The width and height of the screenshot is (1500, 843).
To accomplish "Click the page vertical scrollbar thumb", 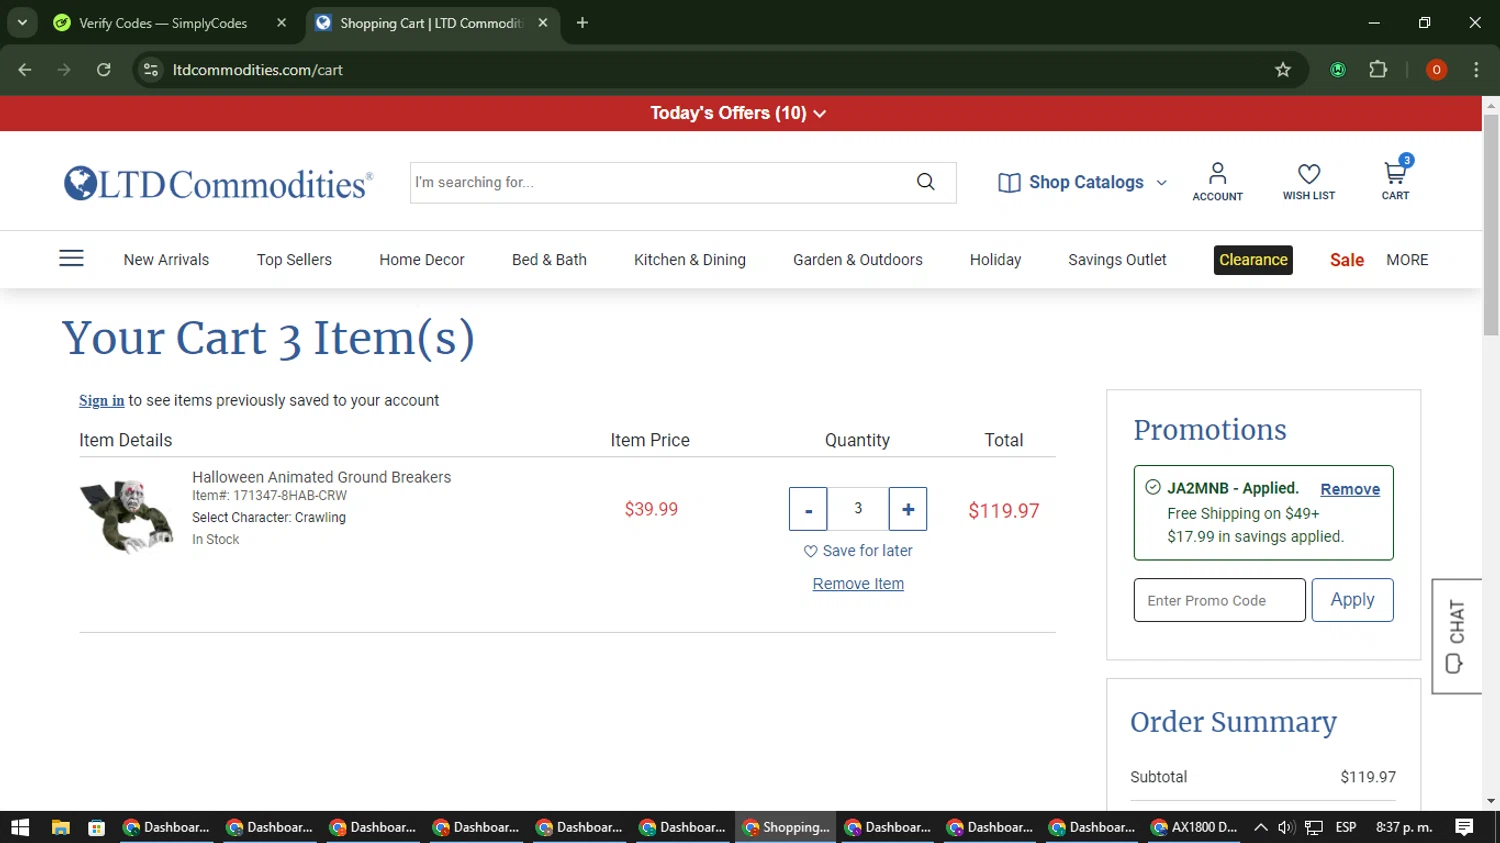I will coord(1491,225).
